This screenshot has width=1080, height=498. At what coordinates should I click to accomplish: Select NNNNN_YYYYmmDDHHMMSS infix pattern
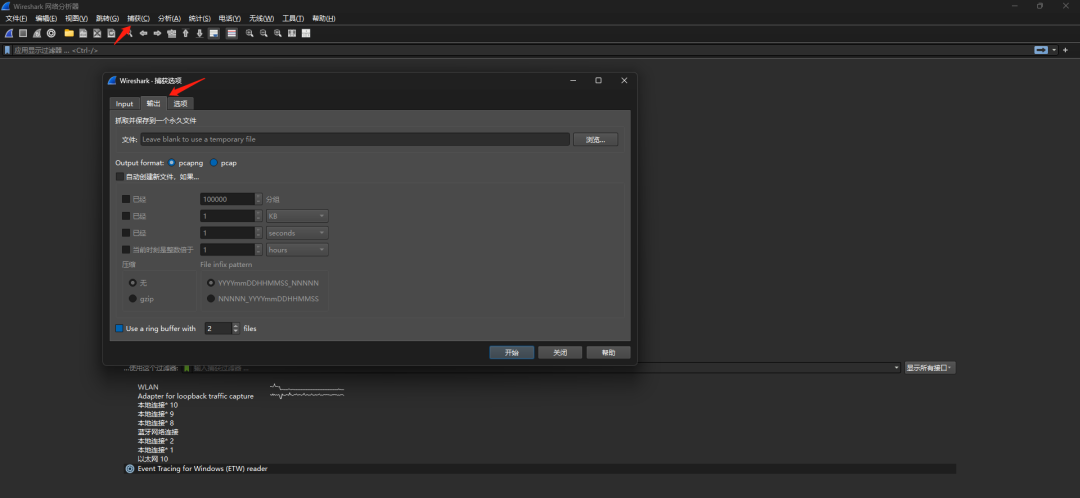[211, 298]
